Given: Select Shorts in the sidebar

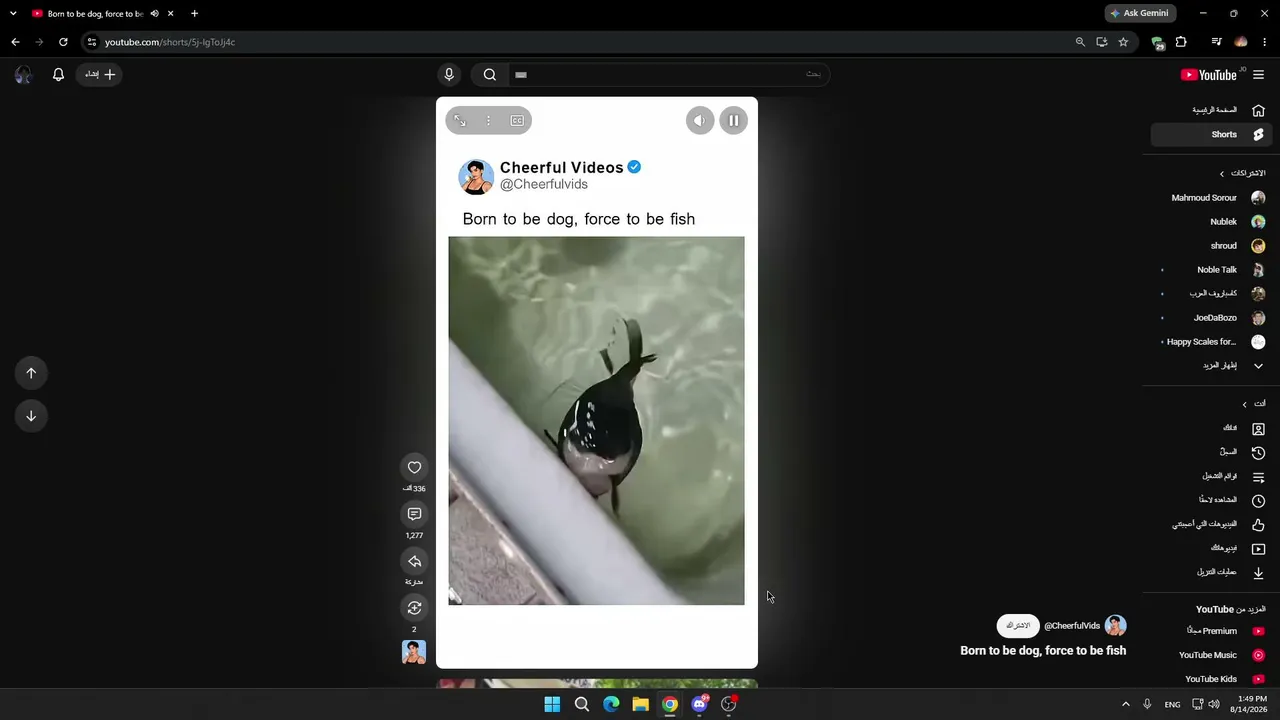Looking at the screenshot, I should [x=1211, y=134].
